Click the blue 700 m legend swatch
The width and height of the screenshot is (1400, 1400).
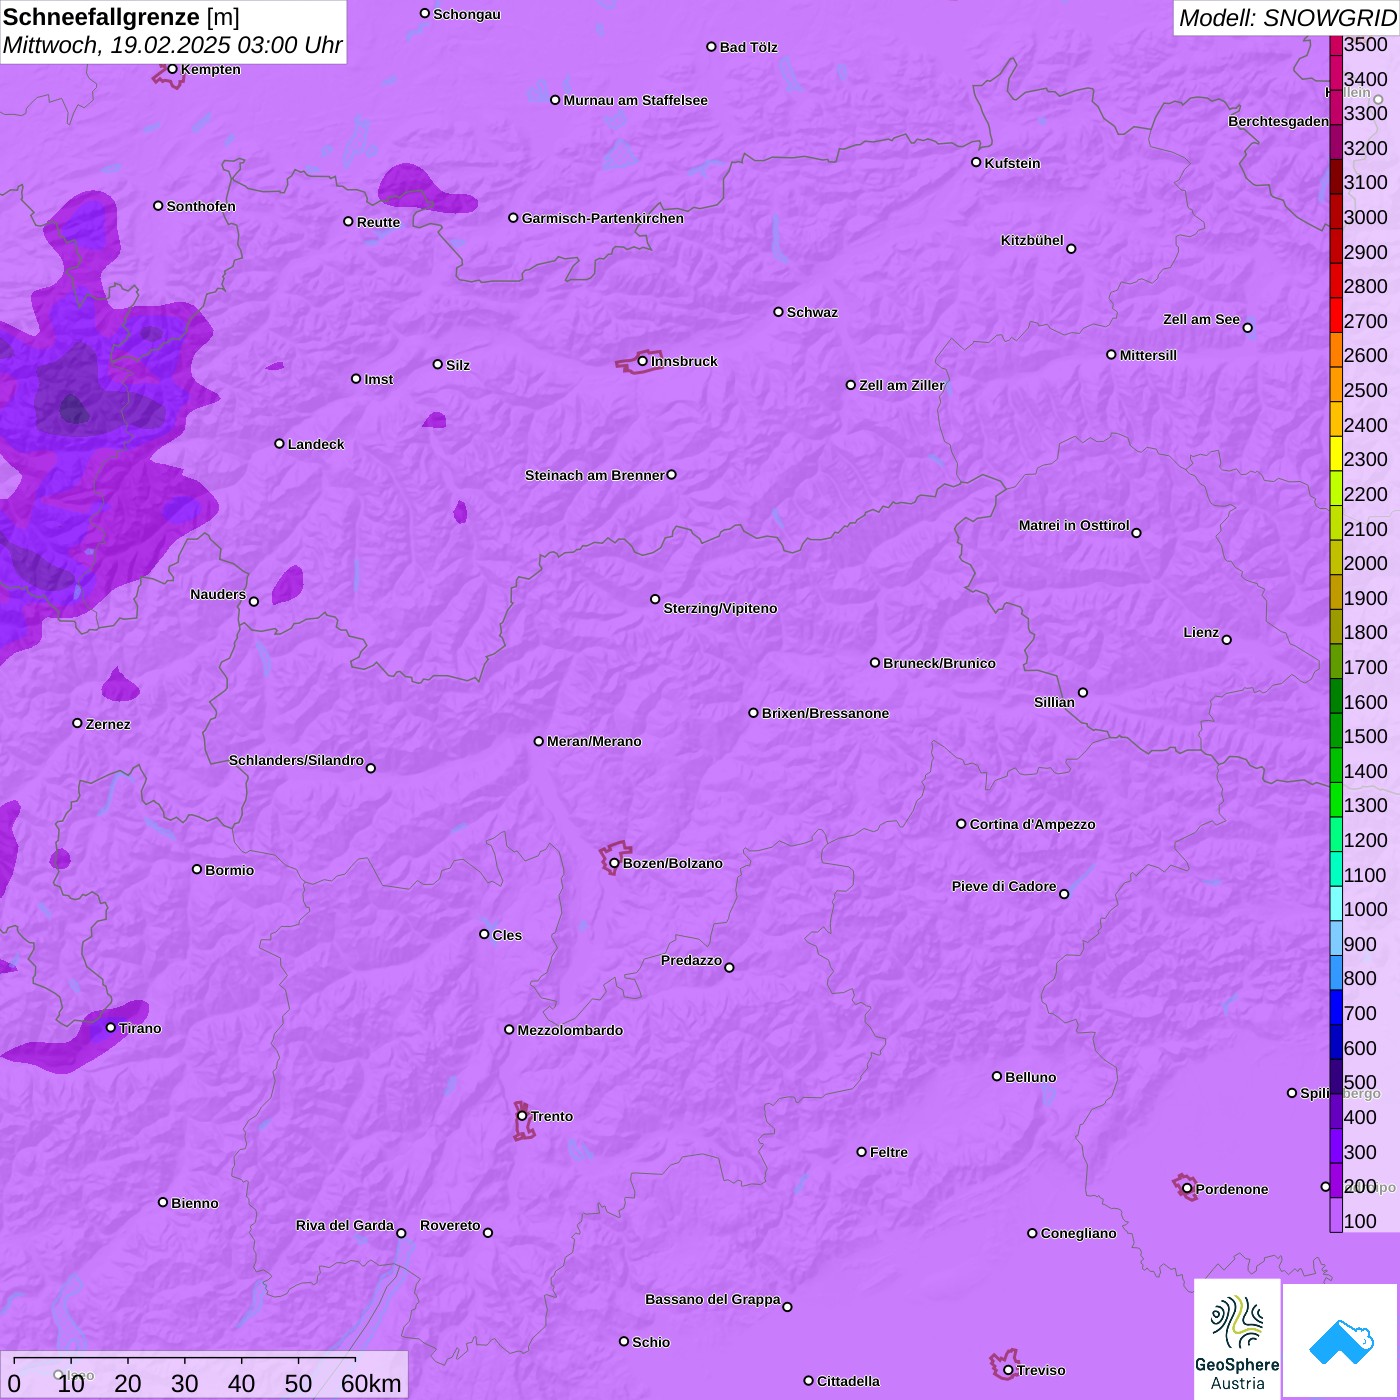(1336, 1007)
